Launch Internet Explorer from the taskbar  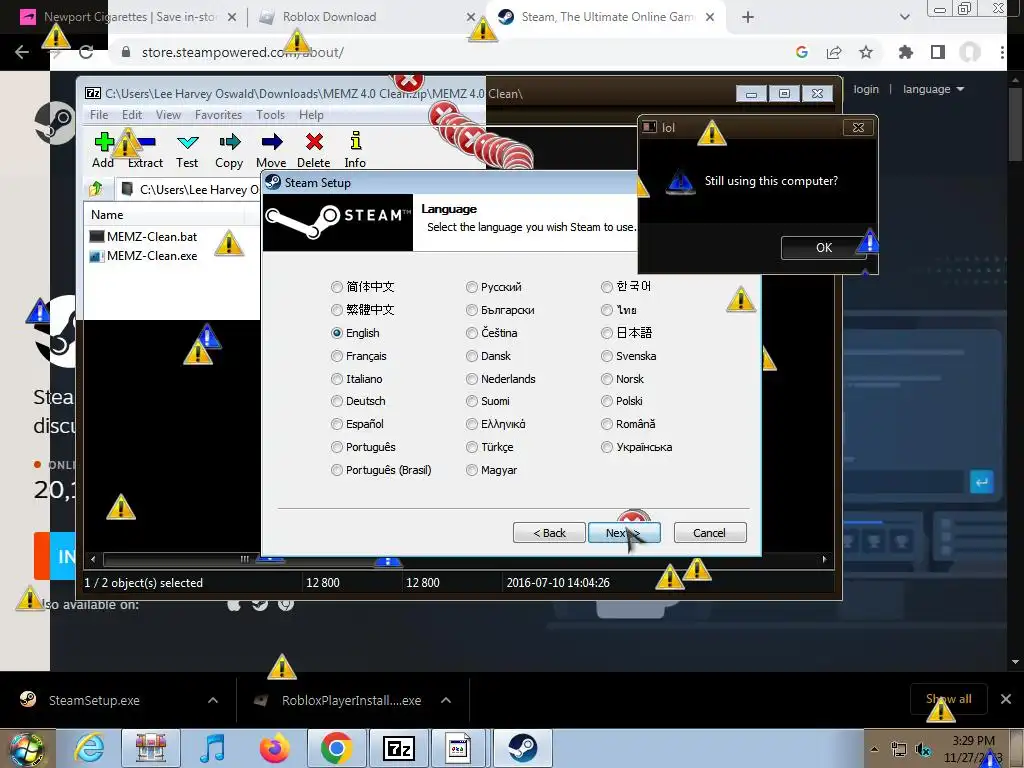(89, 748)
